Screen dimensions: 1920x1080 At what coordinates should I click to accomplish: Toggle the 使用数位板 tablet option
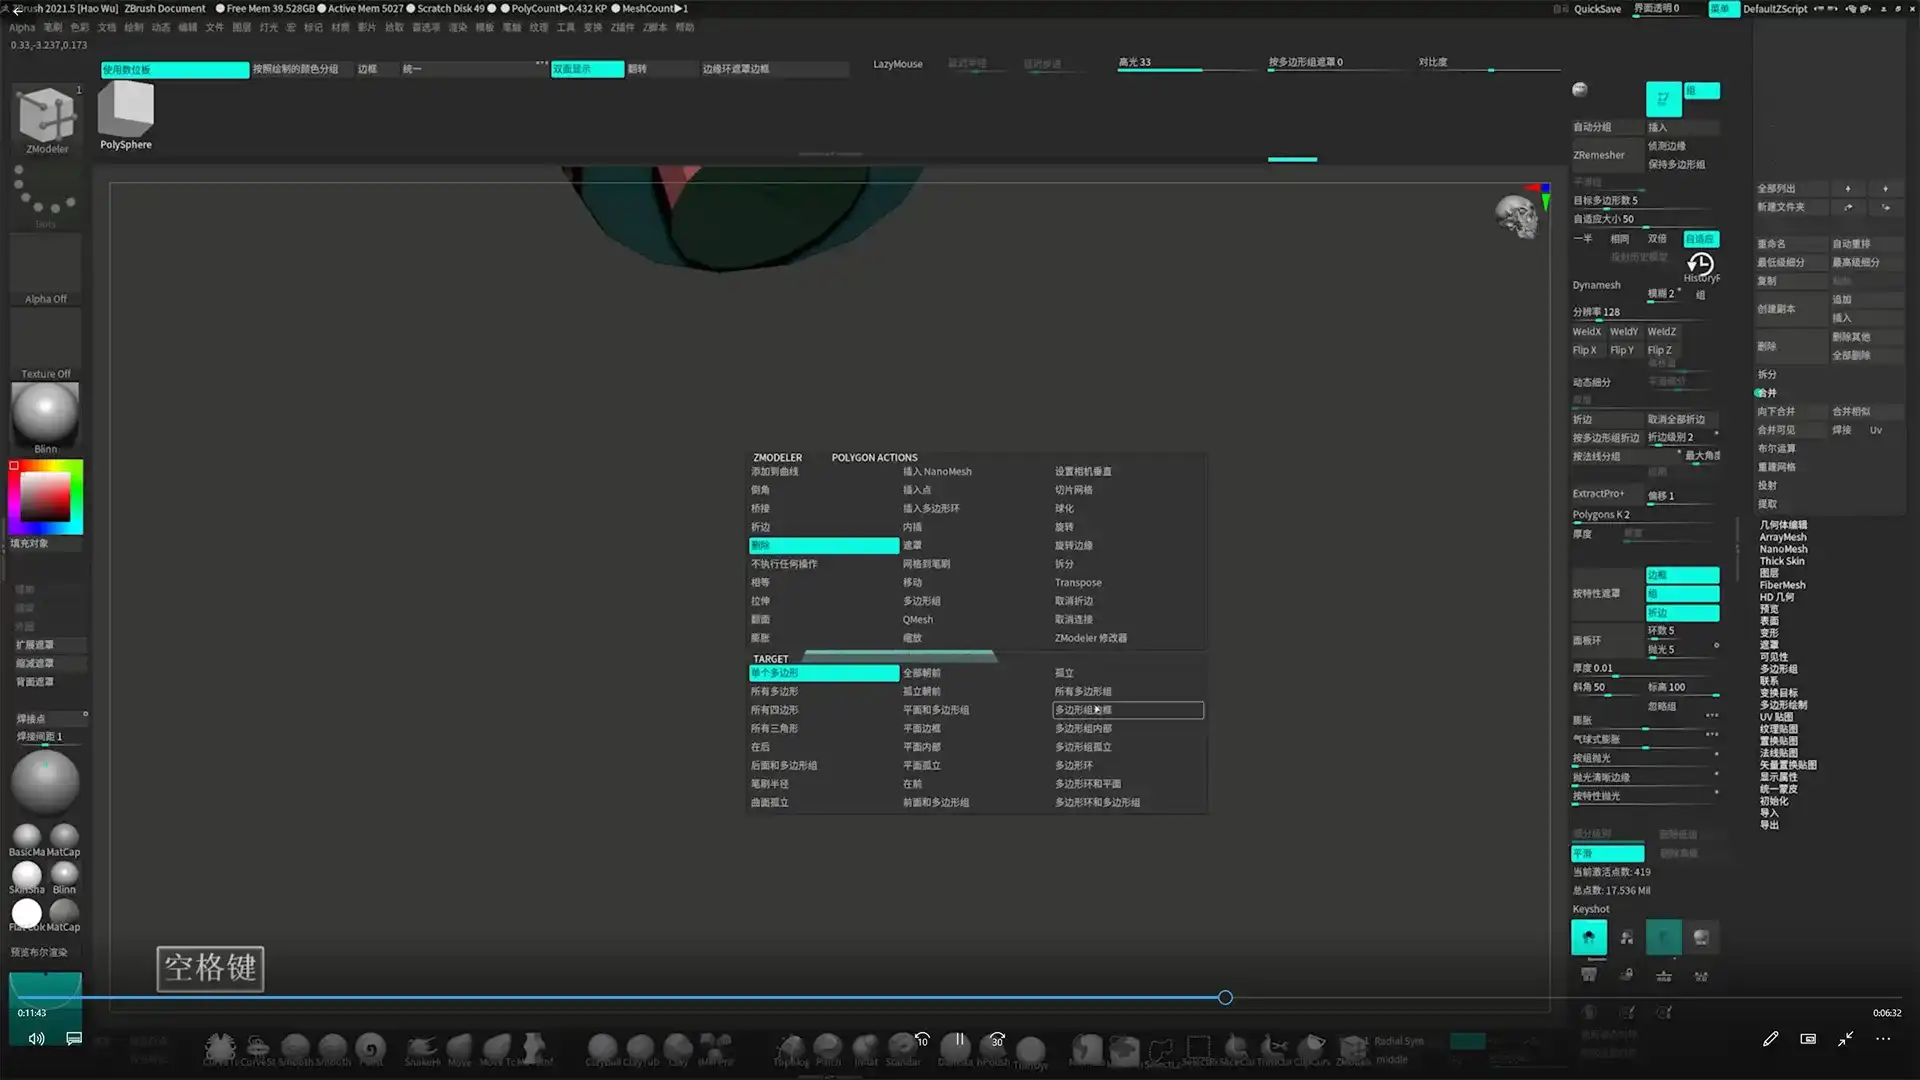(x=175, y=70)
